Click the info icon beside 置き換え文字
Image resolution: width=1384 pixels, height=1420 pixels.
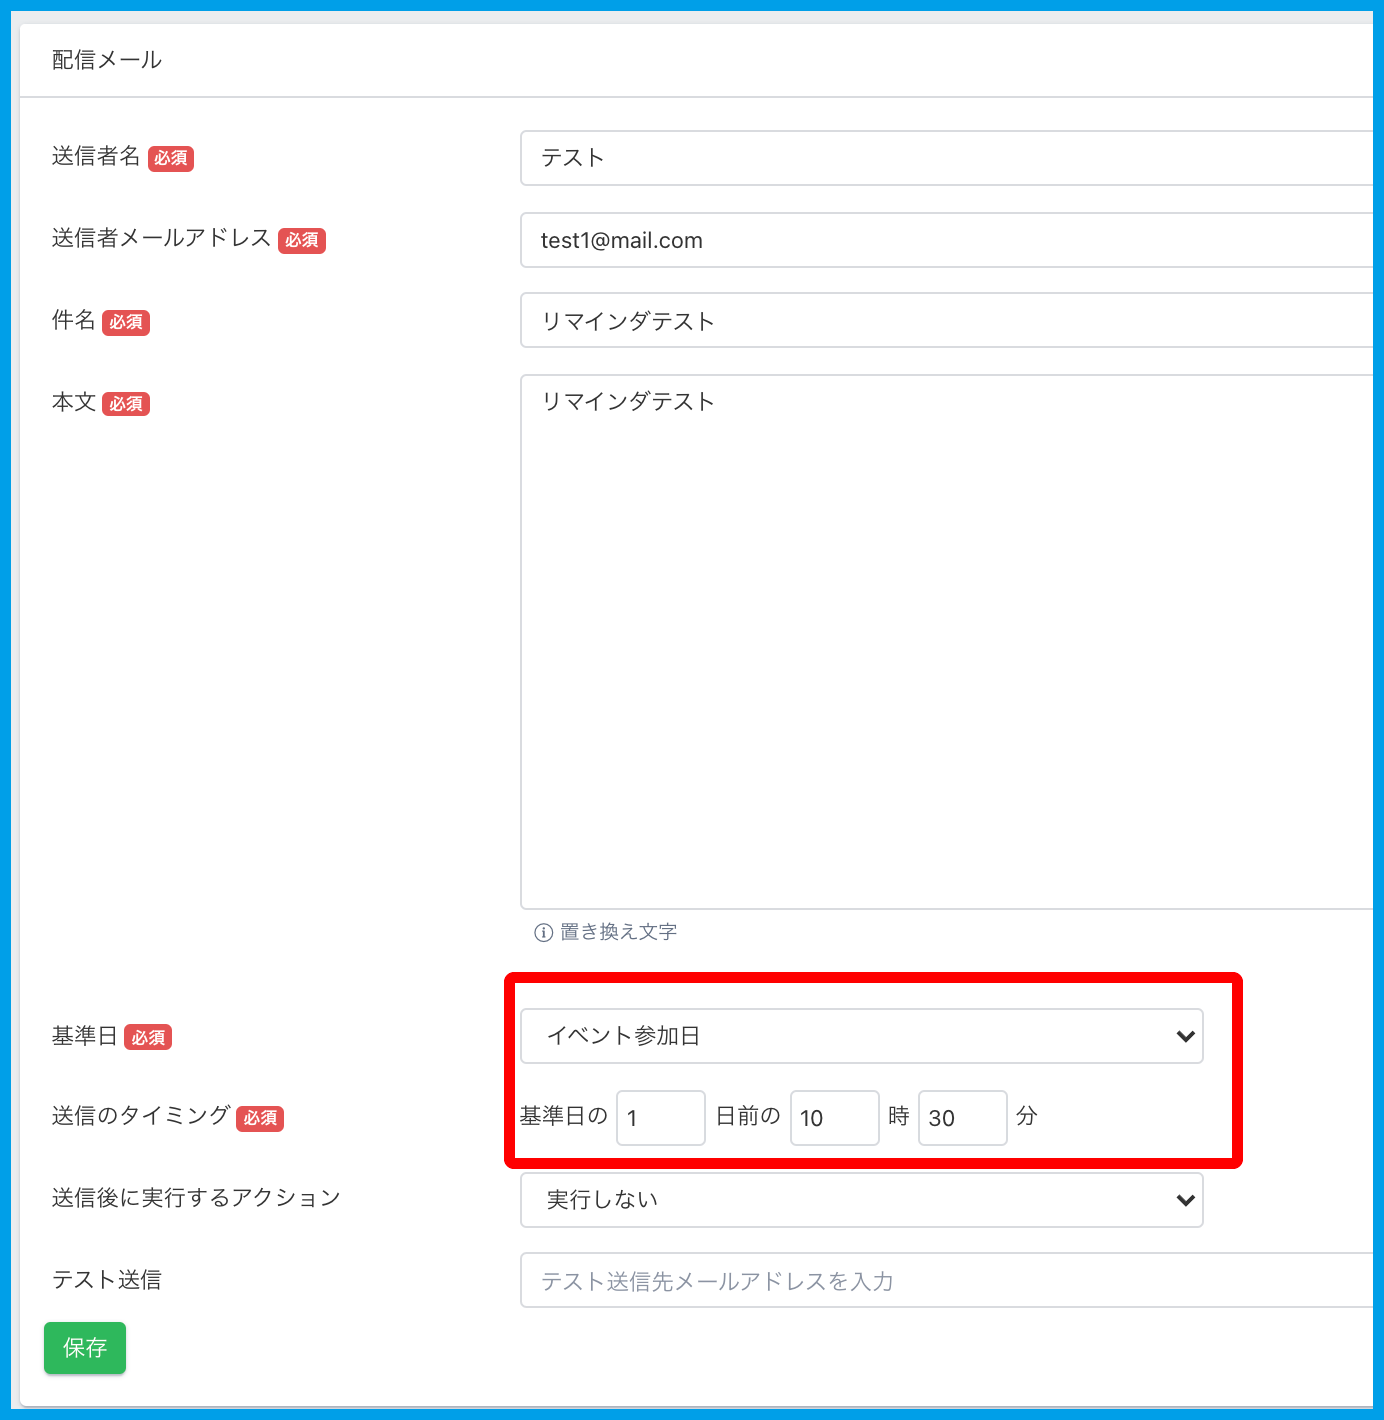pyautogui.click(x=543, y=933)
